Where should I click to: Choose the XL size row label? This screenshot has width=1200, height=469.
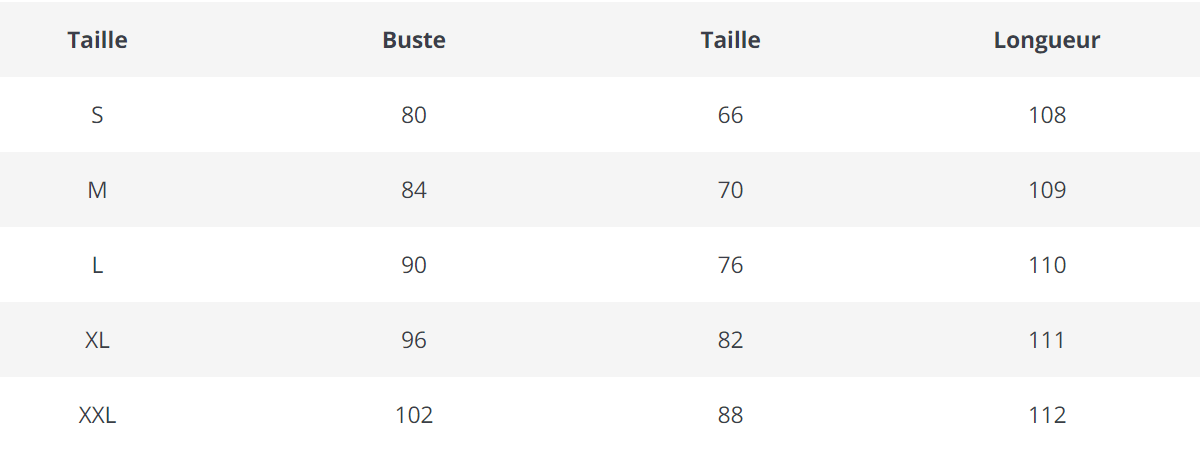pyautogui.click(x=97, y=340)
